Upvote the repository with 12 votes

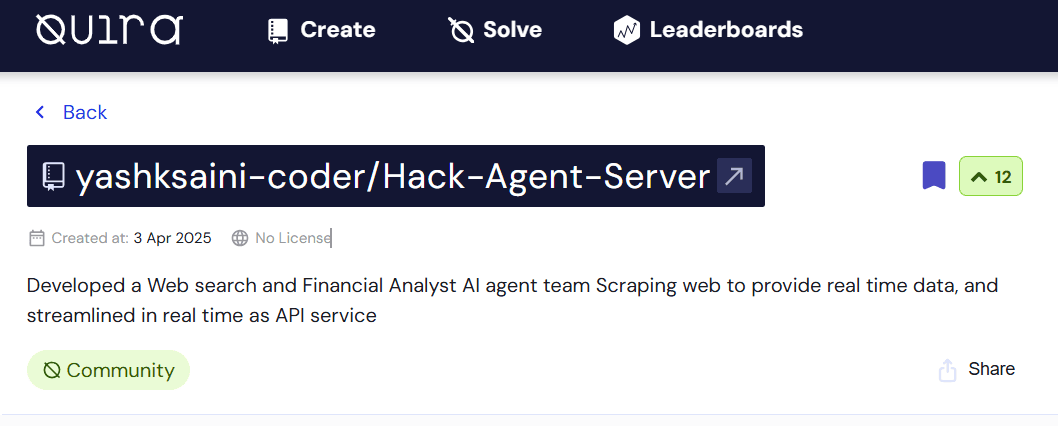pyautogui.click(x=990, y=177)
